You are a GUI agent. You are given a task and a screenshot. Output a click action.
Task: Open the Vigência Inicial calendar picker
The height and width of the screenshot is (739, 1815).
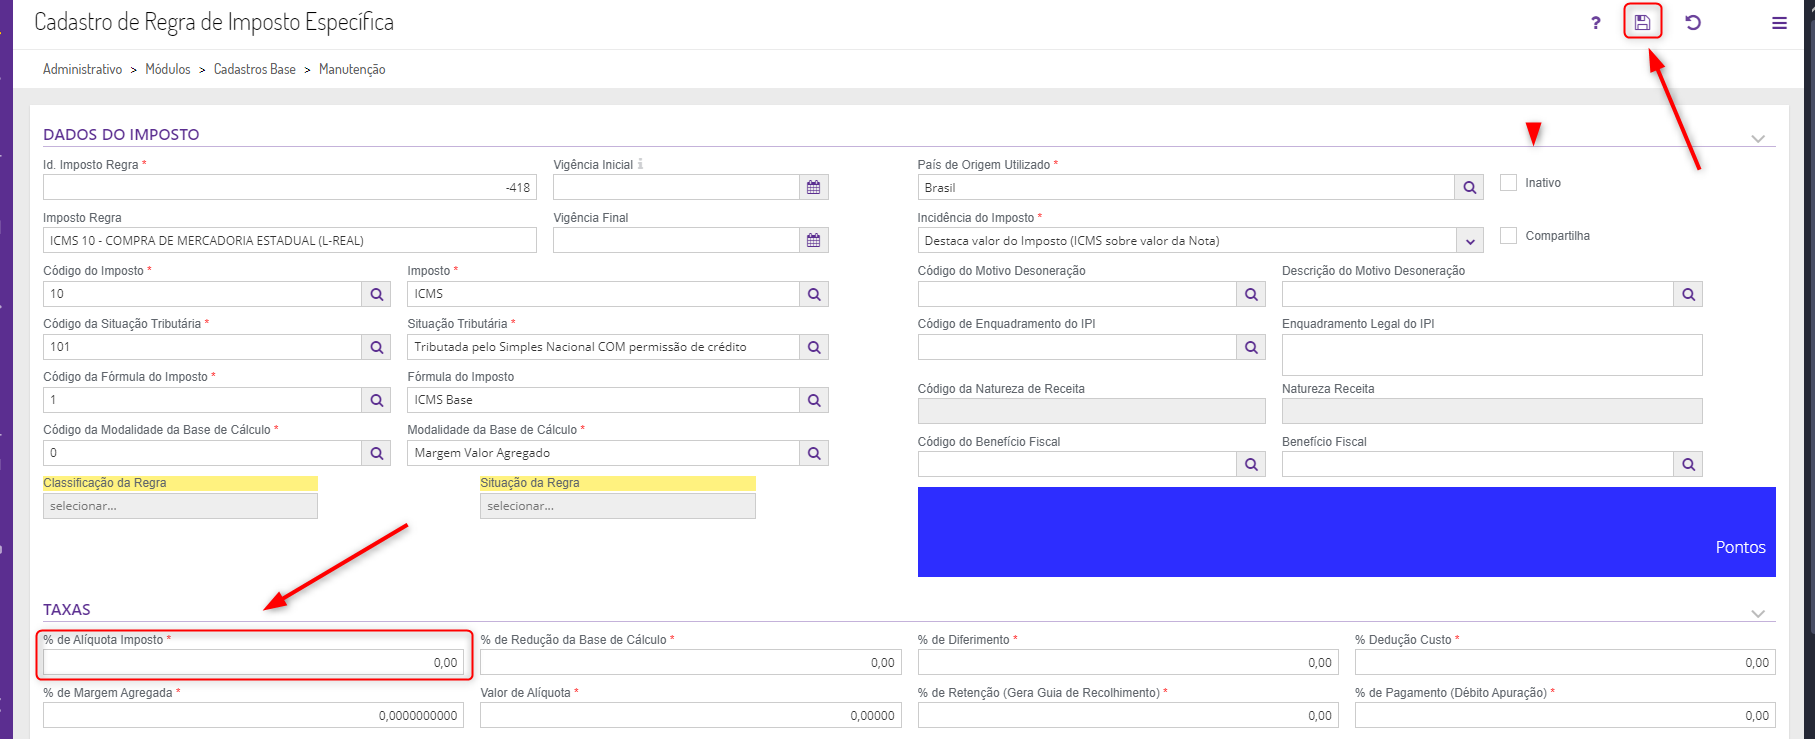(x=814, y=187)
